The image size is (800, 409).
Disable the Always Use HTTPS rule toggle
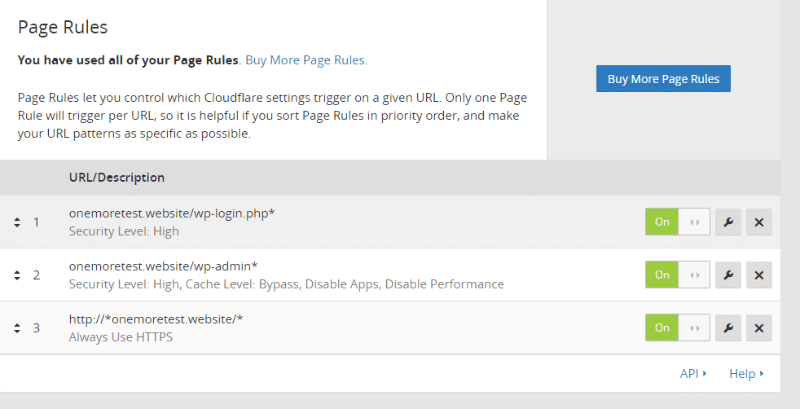coord(678,327)
